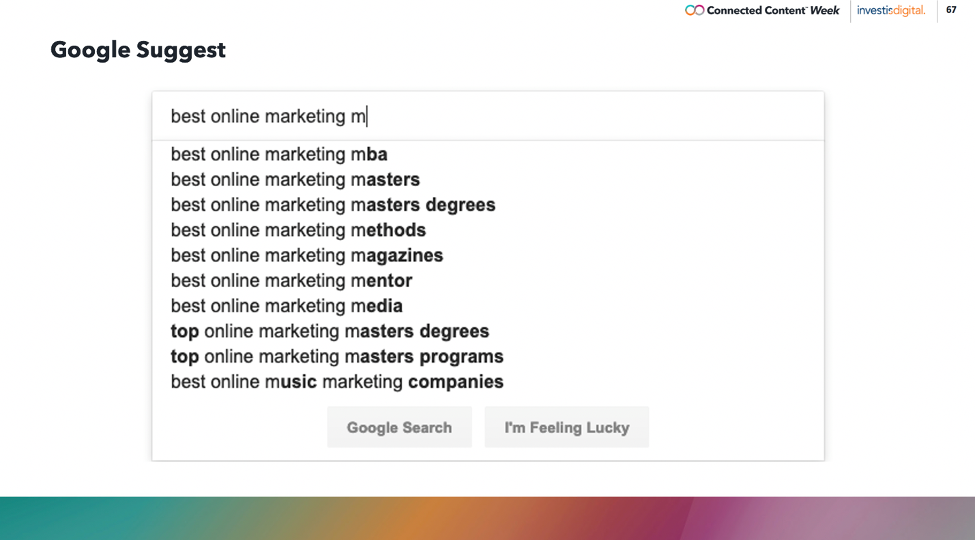Click the Google Suggest slide title
This screenshot has width=977, height=541.
point(138,49)
